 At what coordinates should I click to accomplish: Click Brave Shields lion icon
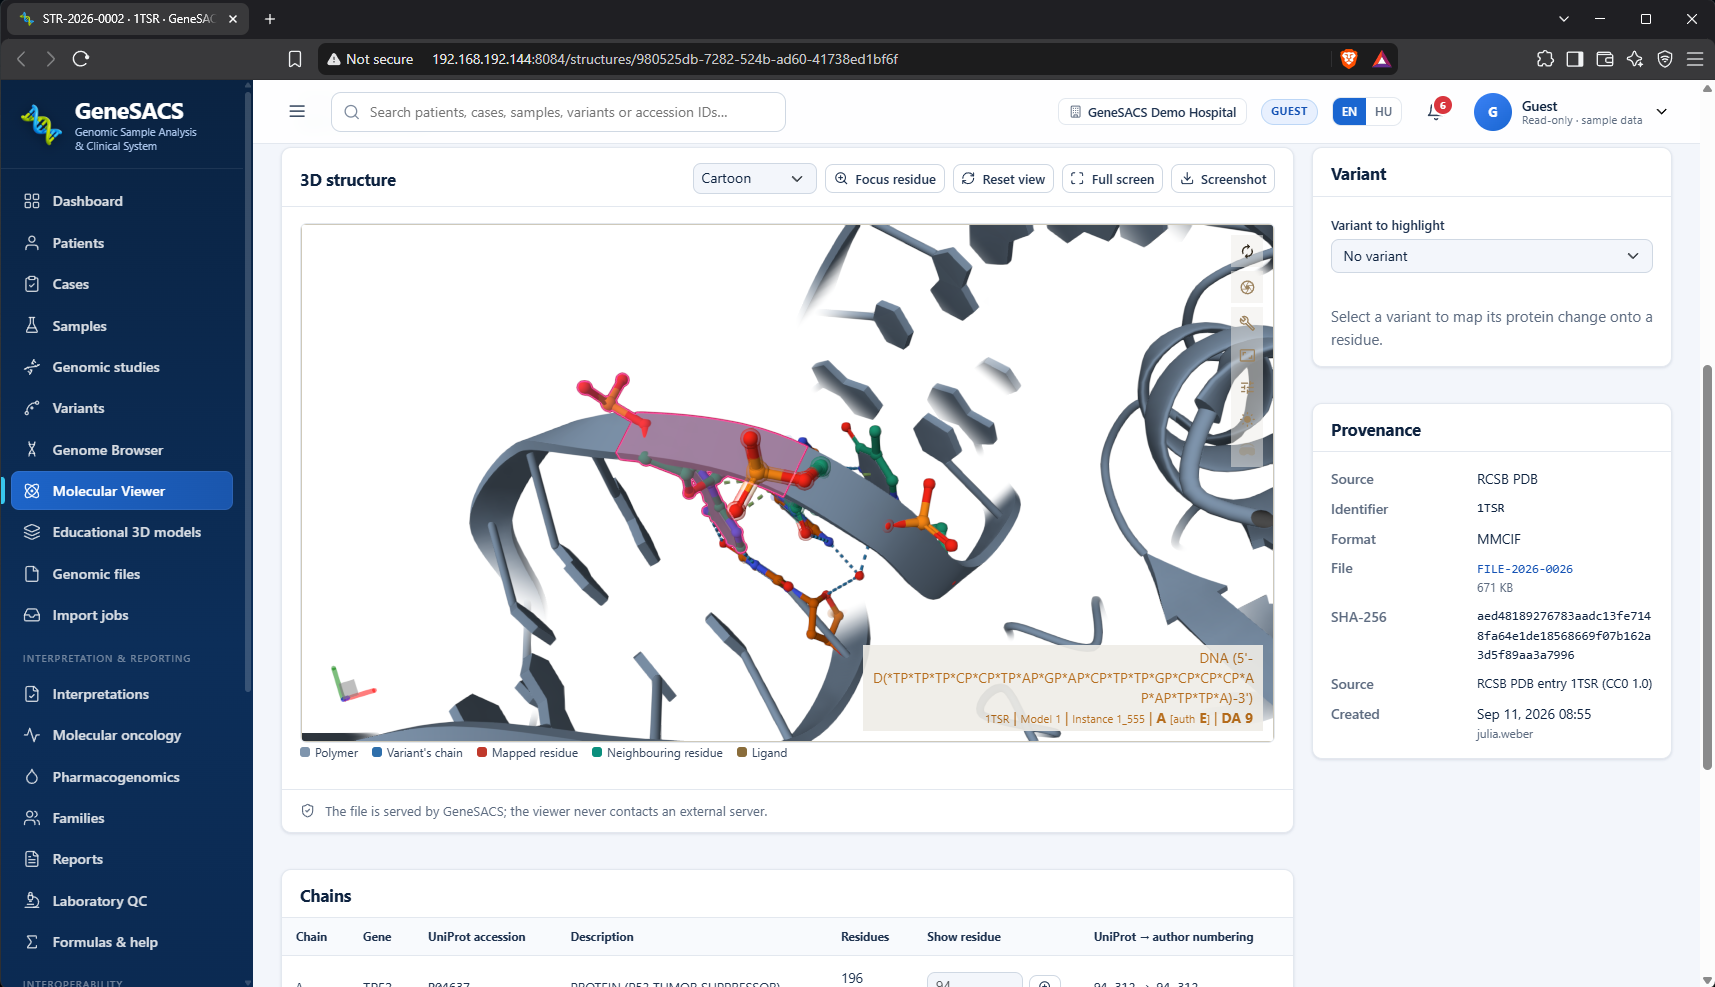click(1348, 59)
